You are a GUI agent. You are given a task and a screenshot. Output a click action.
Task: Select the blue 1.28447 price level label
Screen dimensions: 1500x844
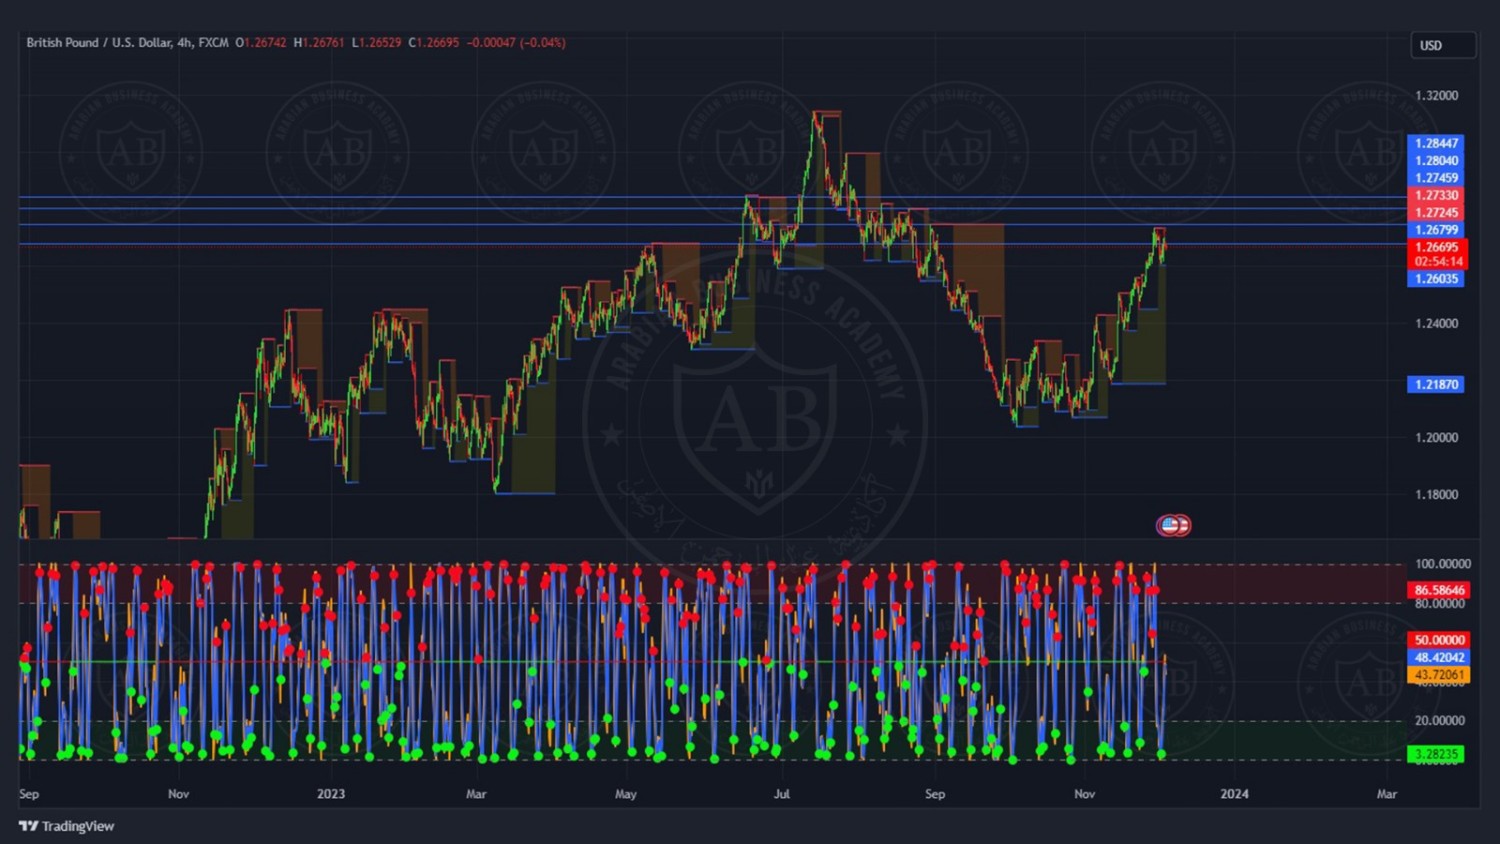click(x=1435, y=143)
